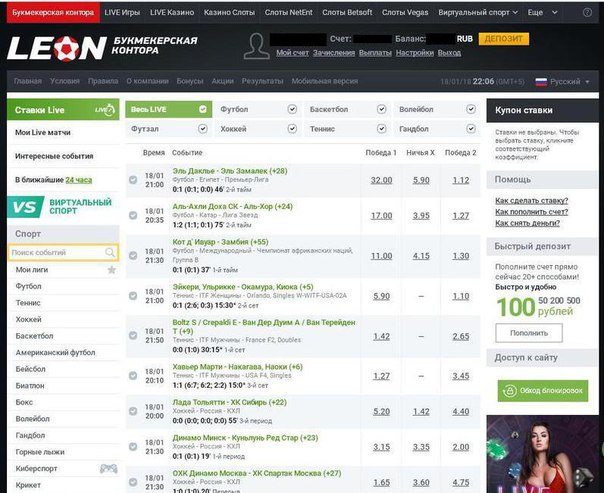The image size is (604, 493).
Task: Open the Букмекерская контора tab
Action: click(53, 12)
